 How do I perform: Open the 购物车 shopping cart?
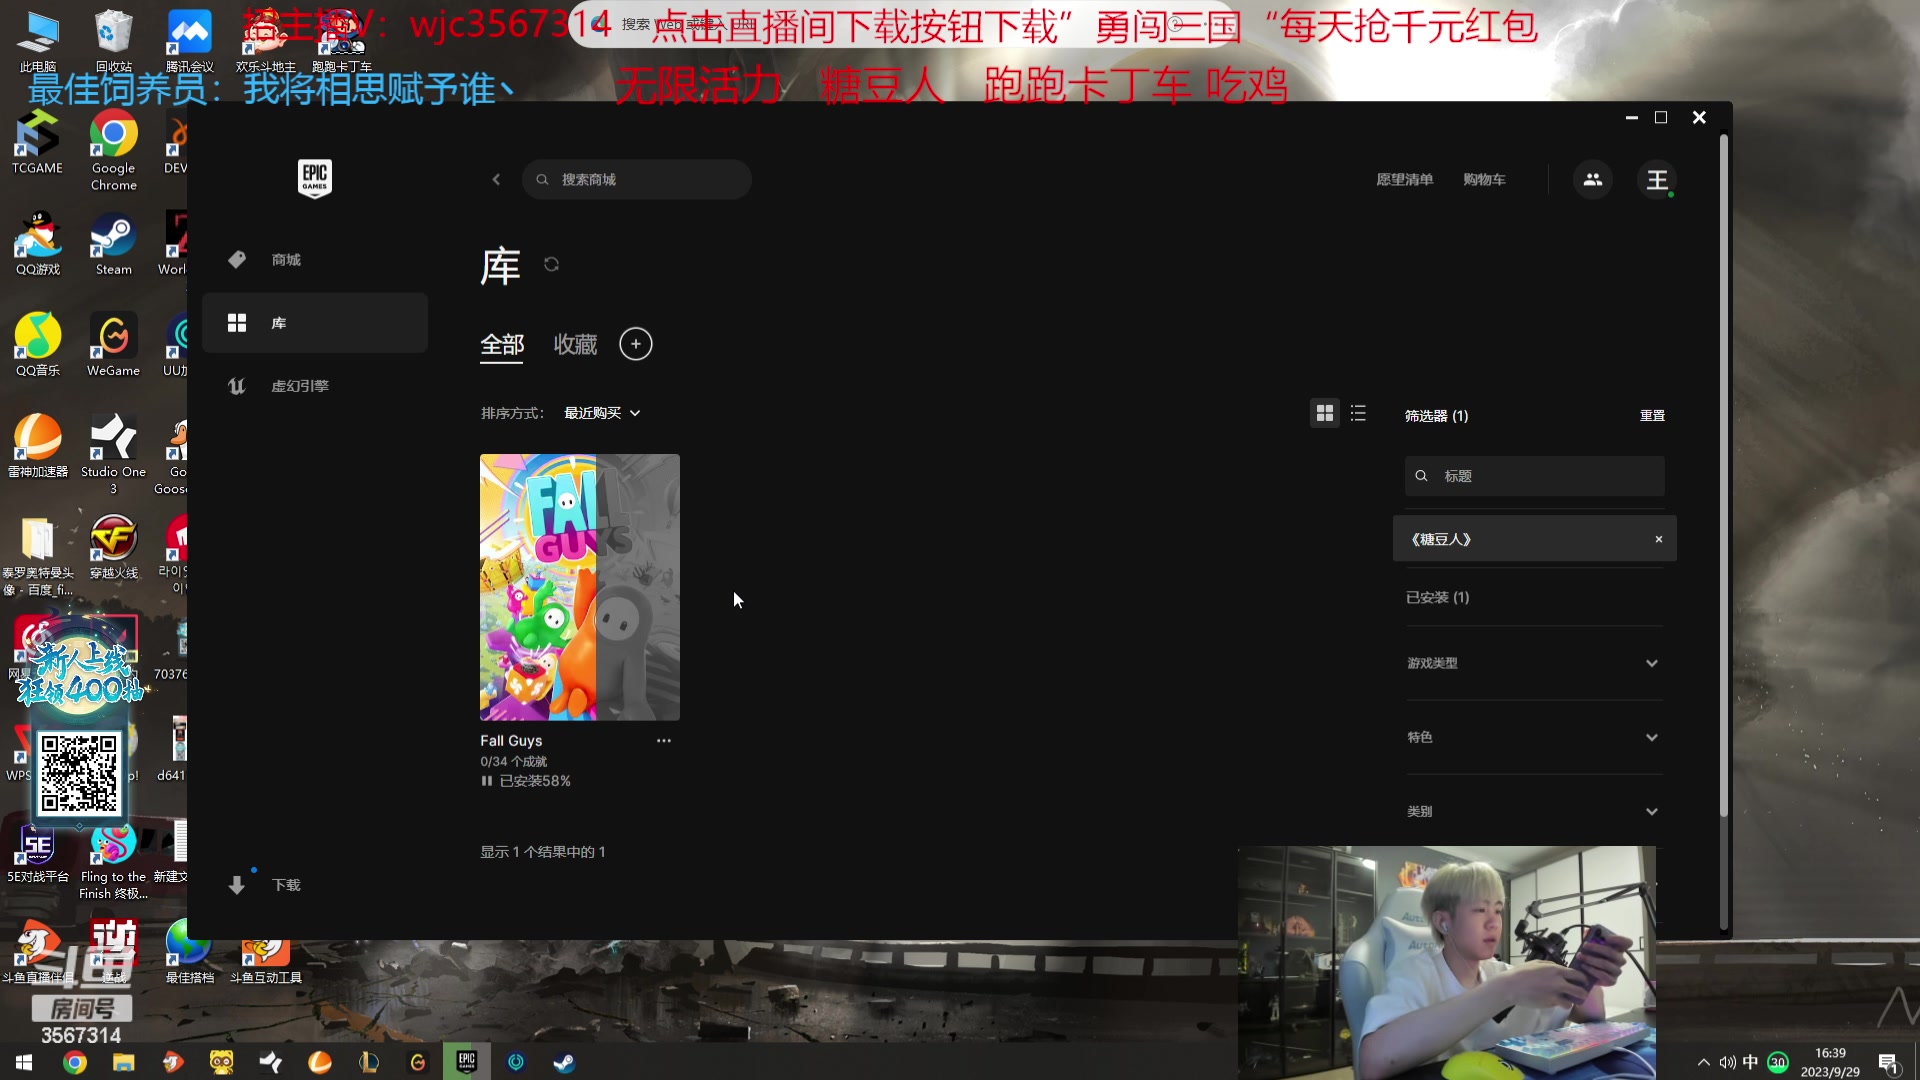click(x=1484, y=180)
